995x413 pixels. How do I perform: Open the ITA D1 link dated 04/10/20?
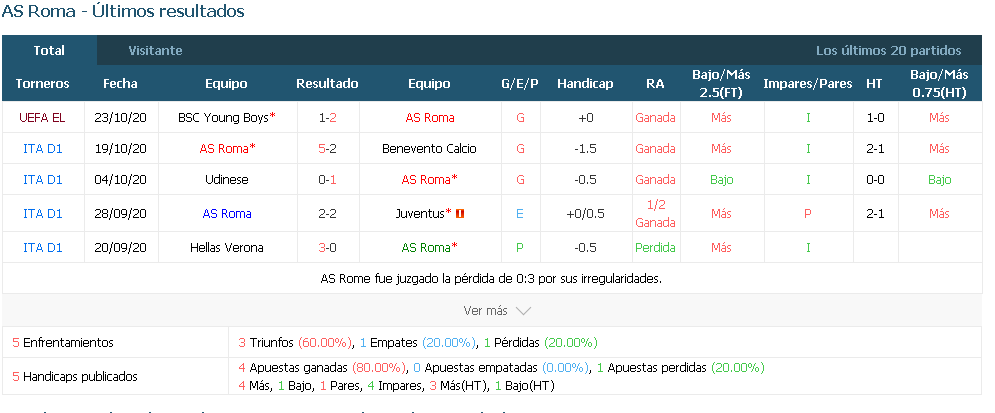pos(43,180)
